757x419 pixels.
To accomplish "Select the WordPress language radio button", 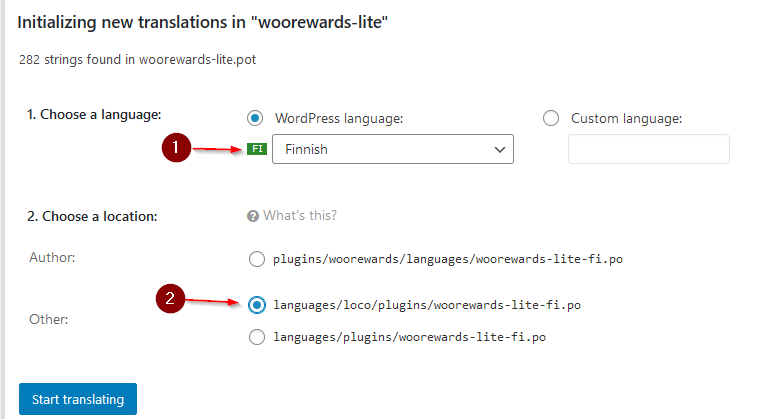I will (256, 118).
